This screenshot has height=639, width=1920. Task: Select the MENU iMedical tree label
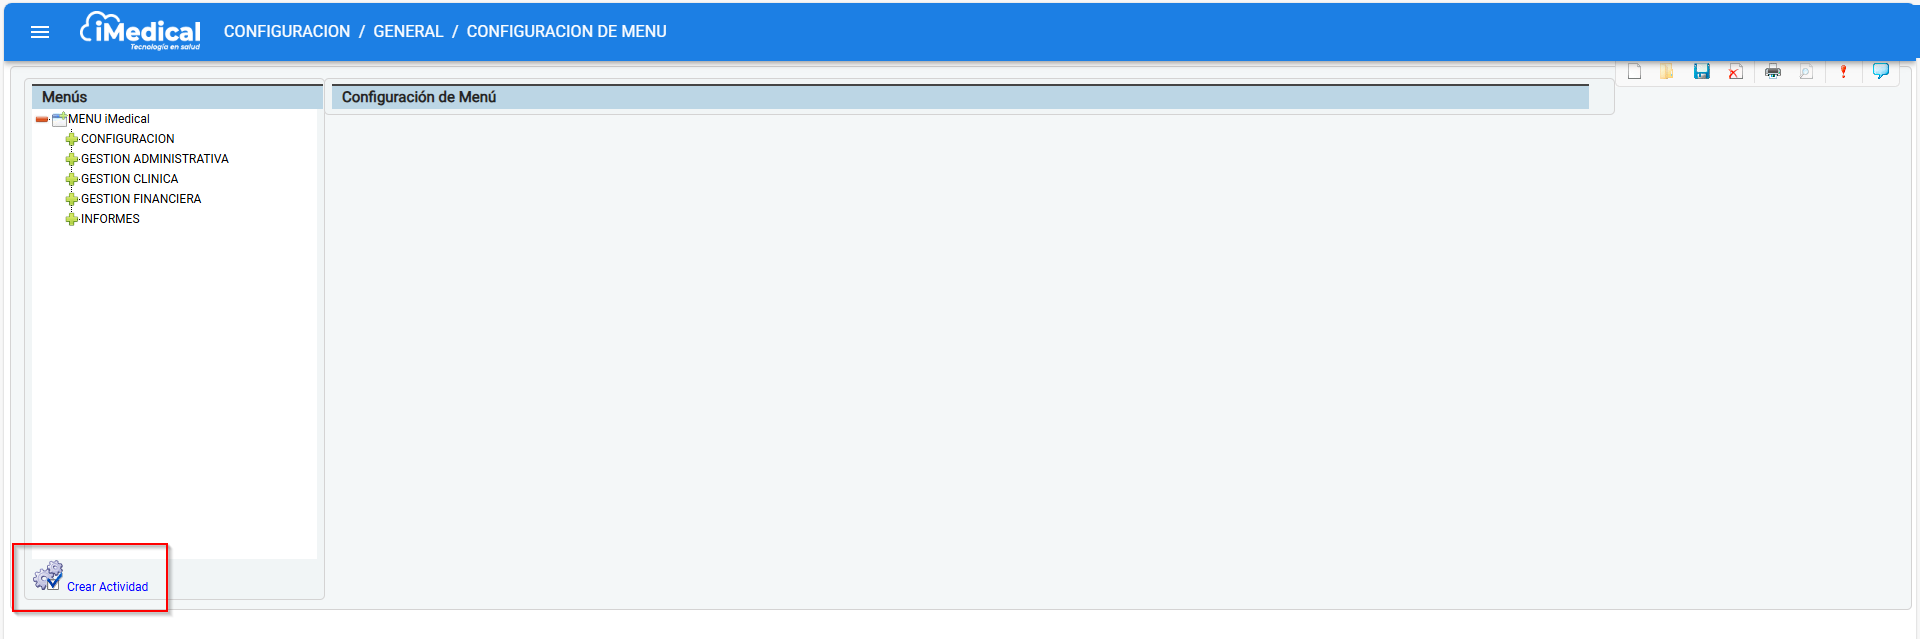(109, 119)
